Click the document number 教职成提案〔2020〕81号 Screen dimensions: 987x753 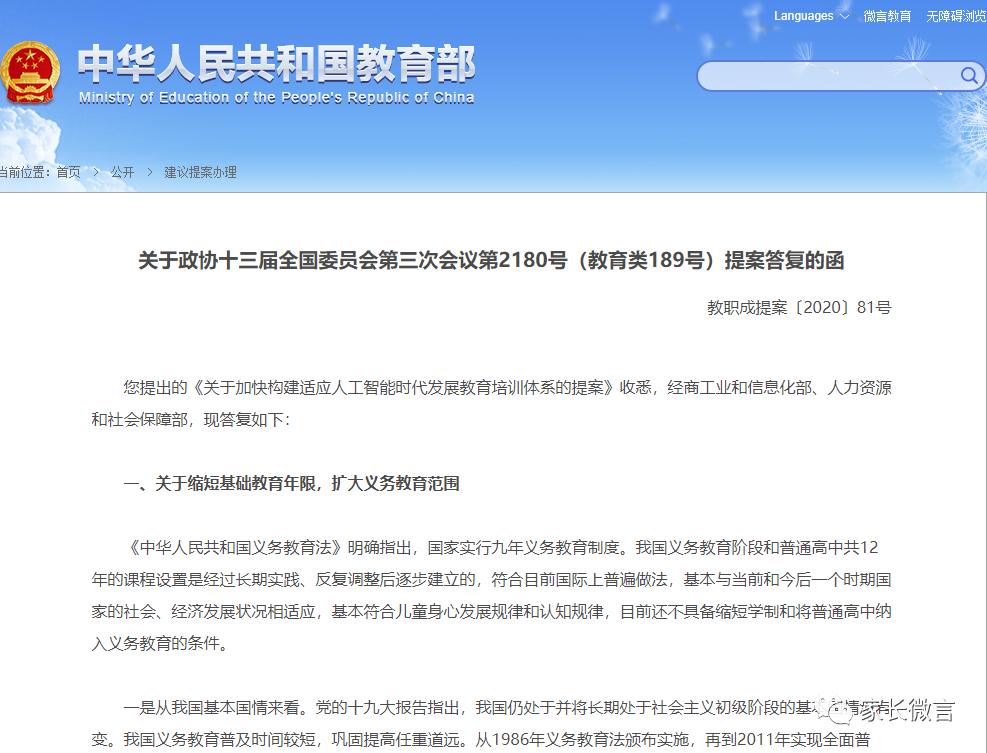point(799,307)
